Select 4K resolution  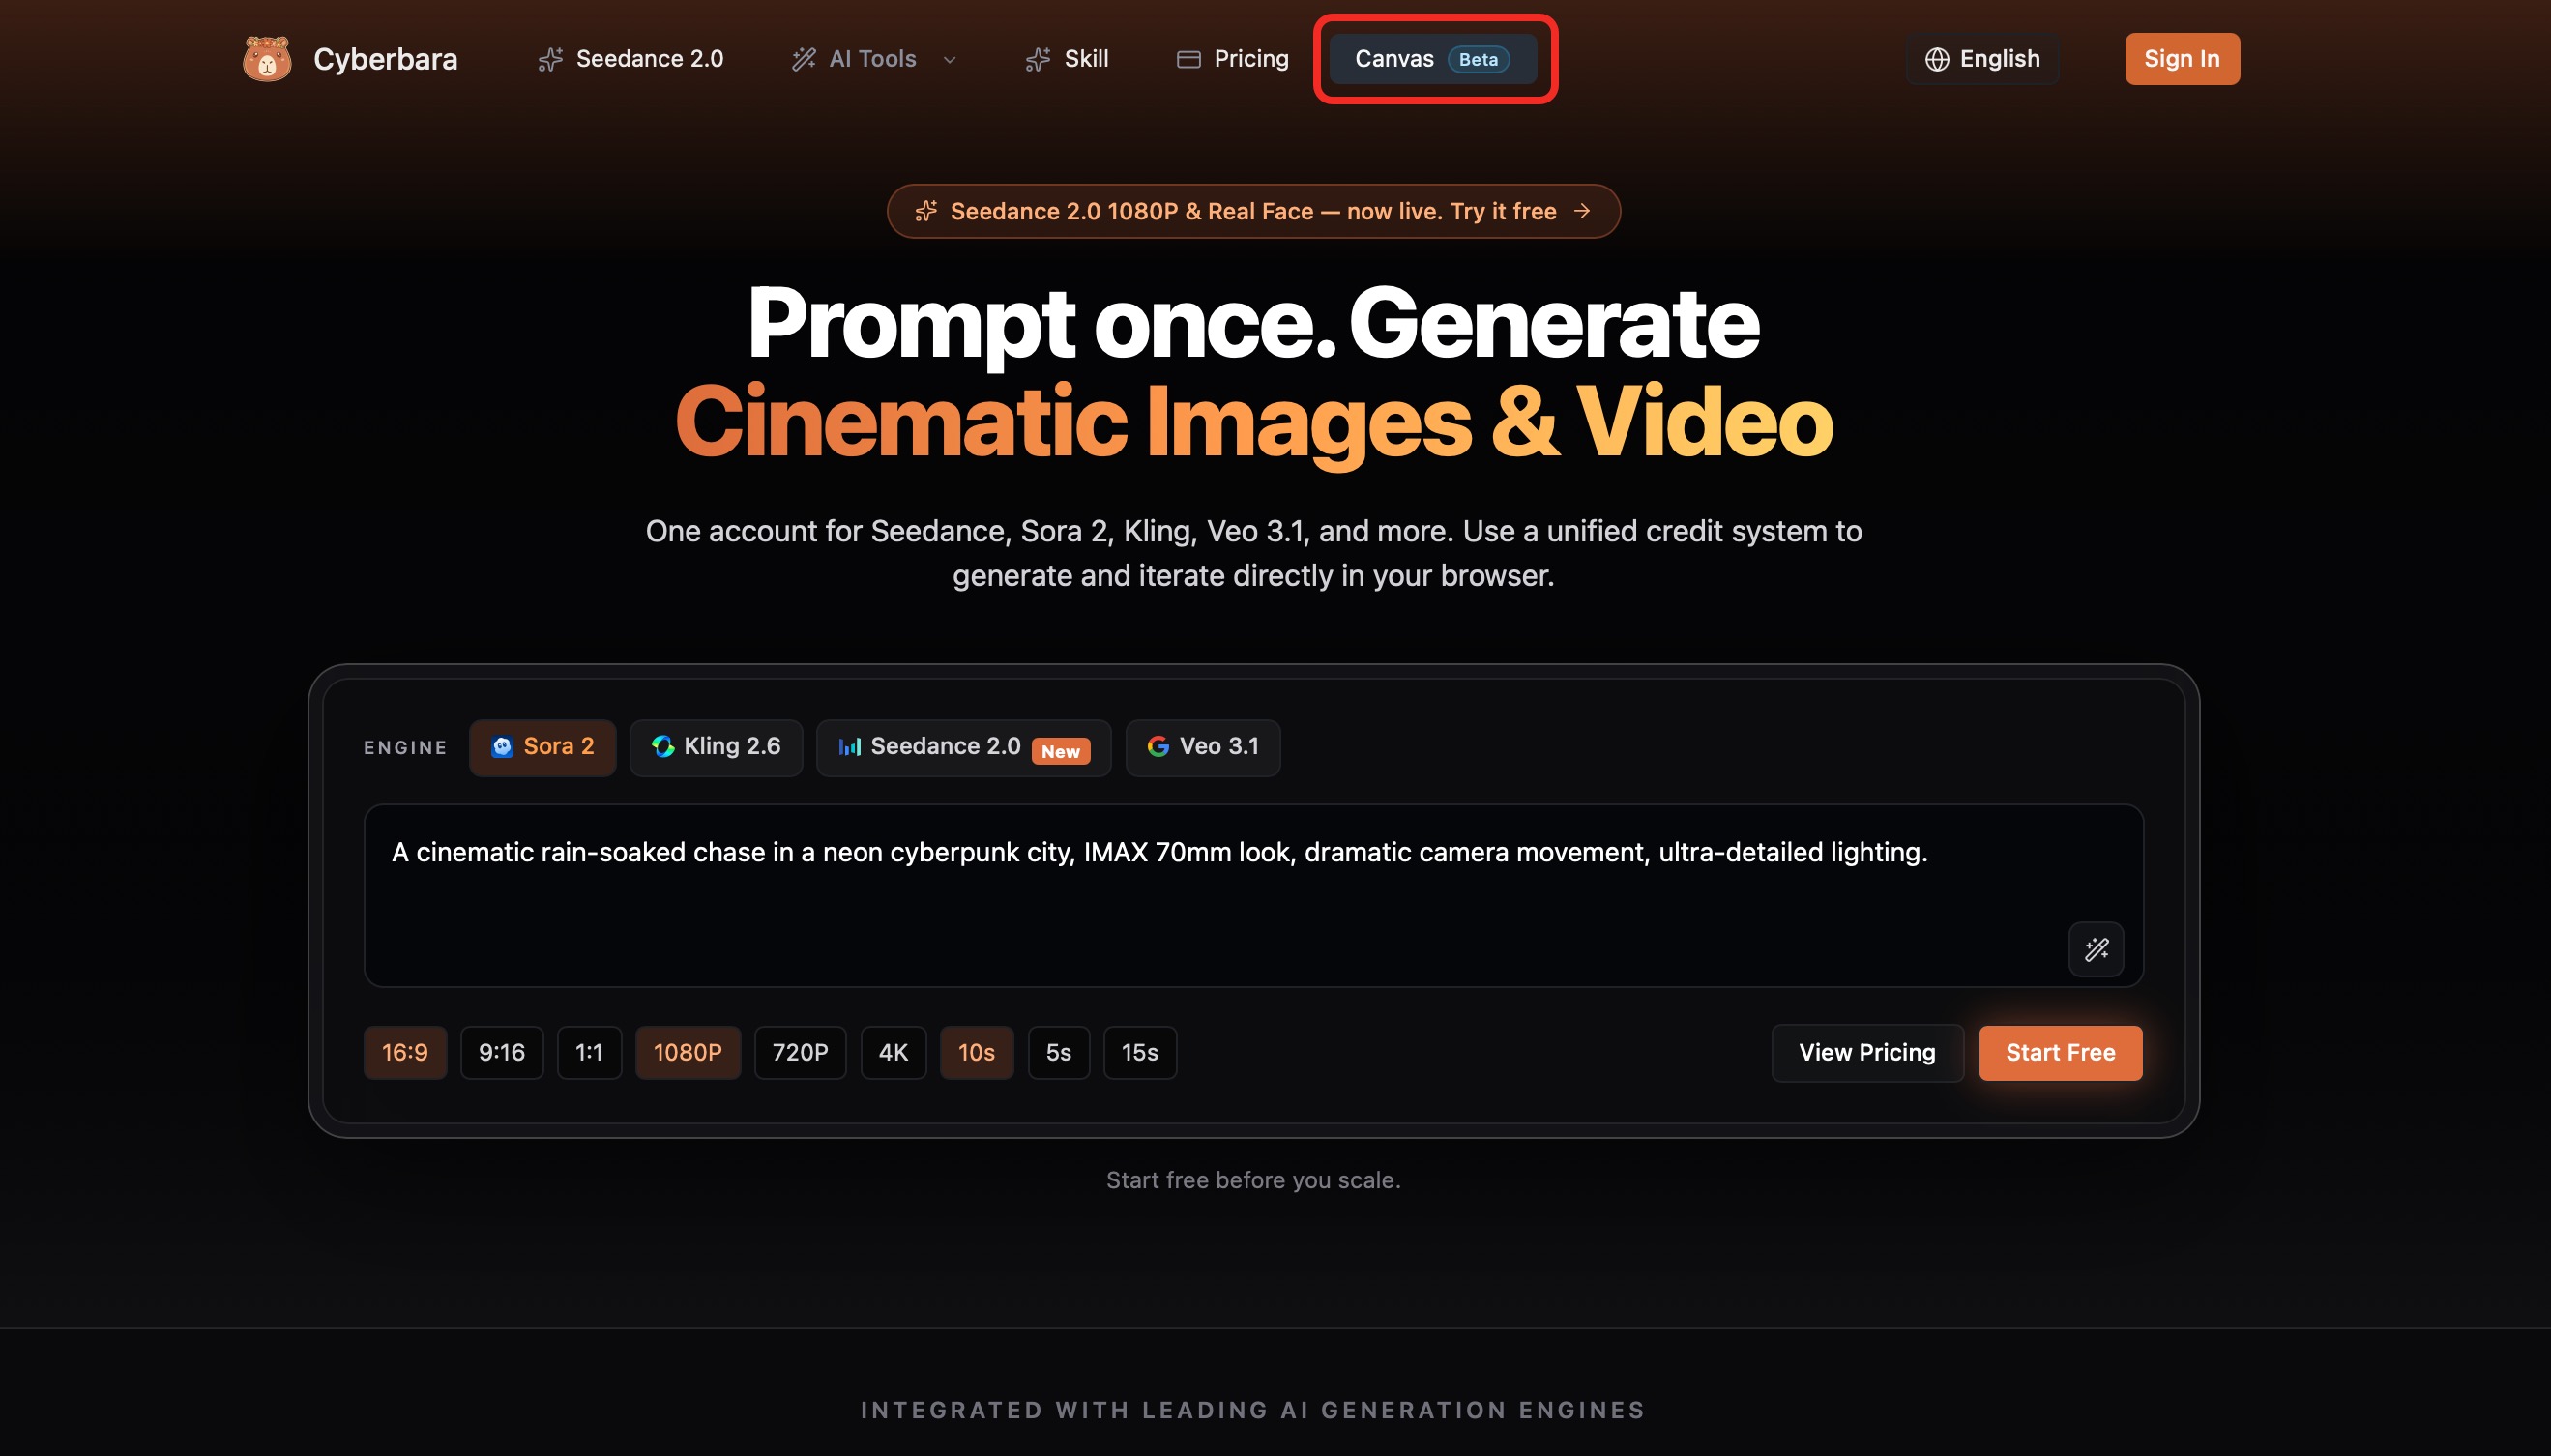tap(893, 1053)
